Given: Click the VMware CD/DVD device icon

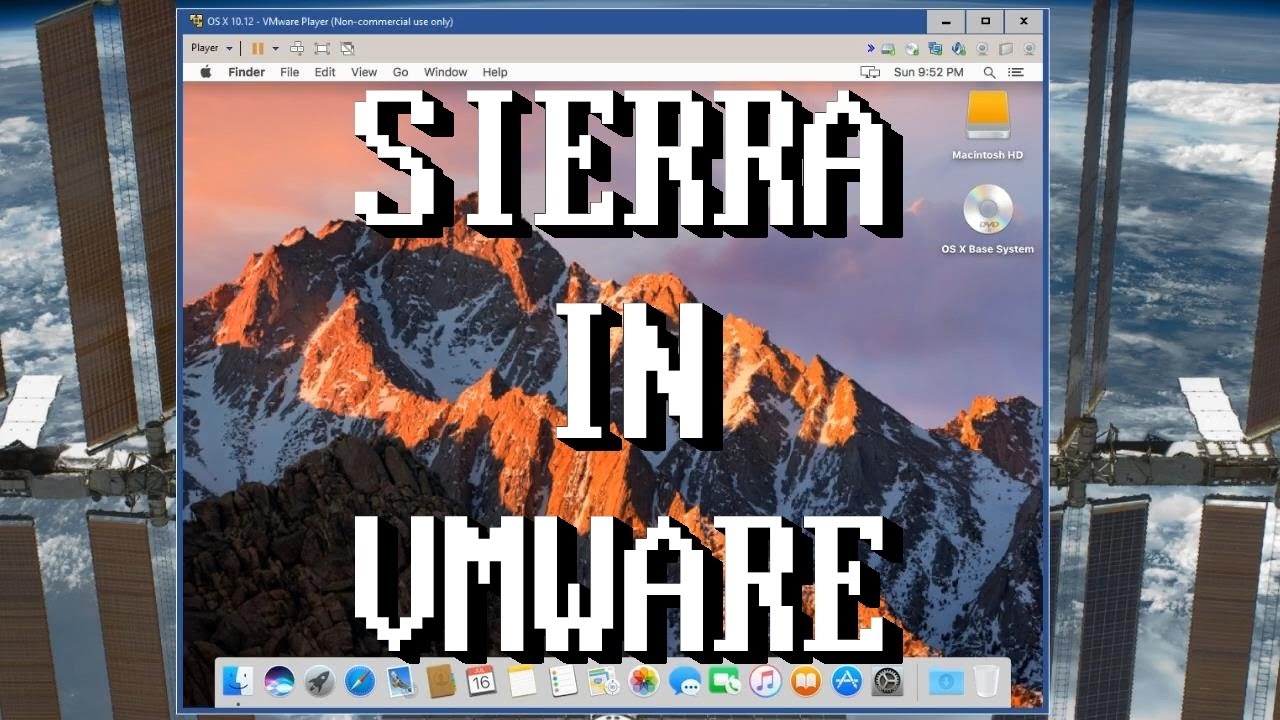Looking at the screenshot, I should 912,48.
